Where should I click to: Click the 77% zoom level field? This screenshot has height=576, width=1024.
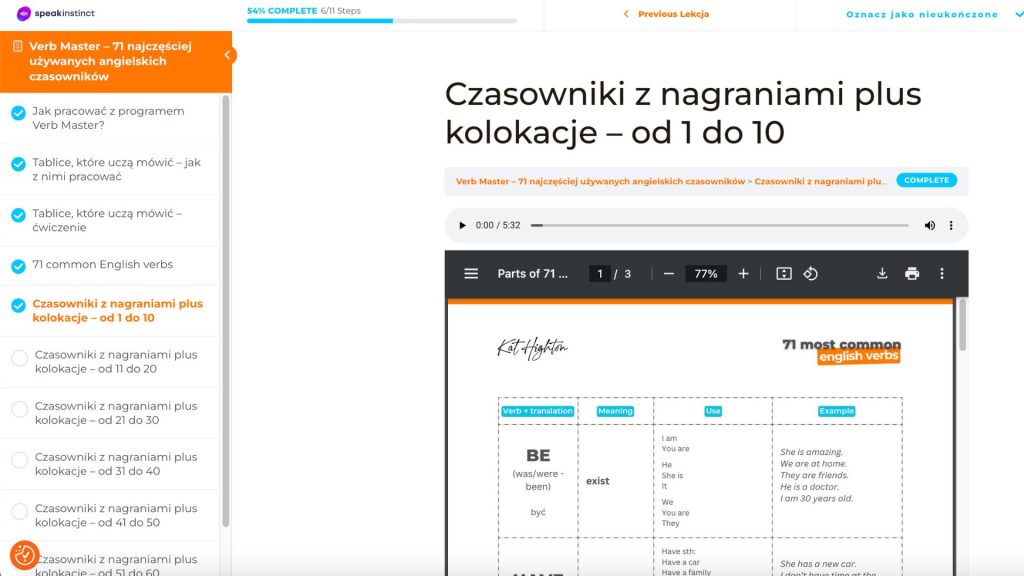(705, 274)
